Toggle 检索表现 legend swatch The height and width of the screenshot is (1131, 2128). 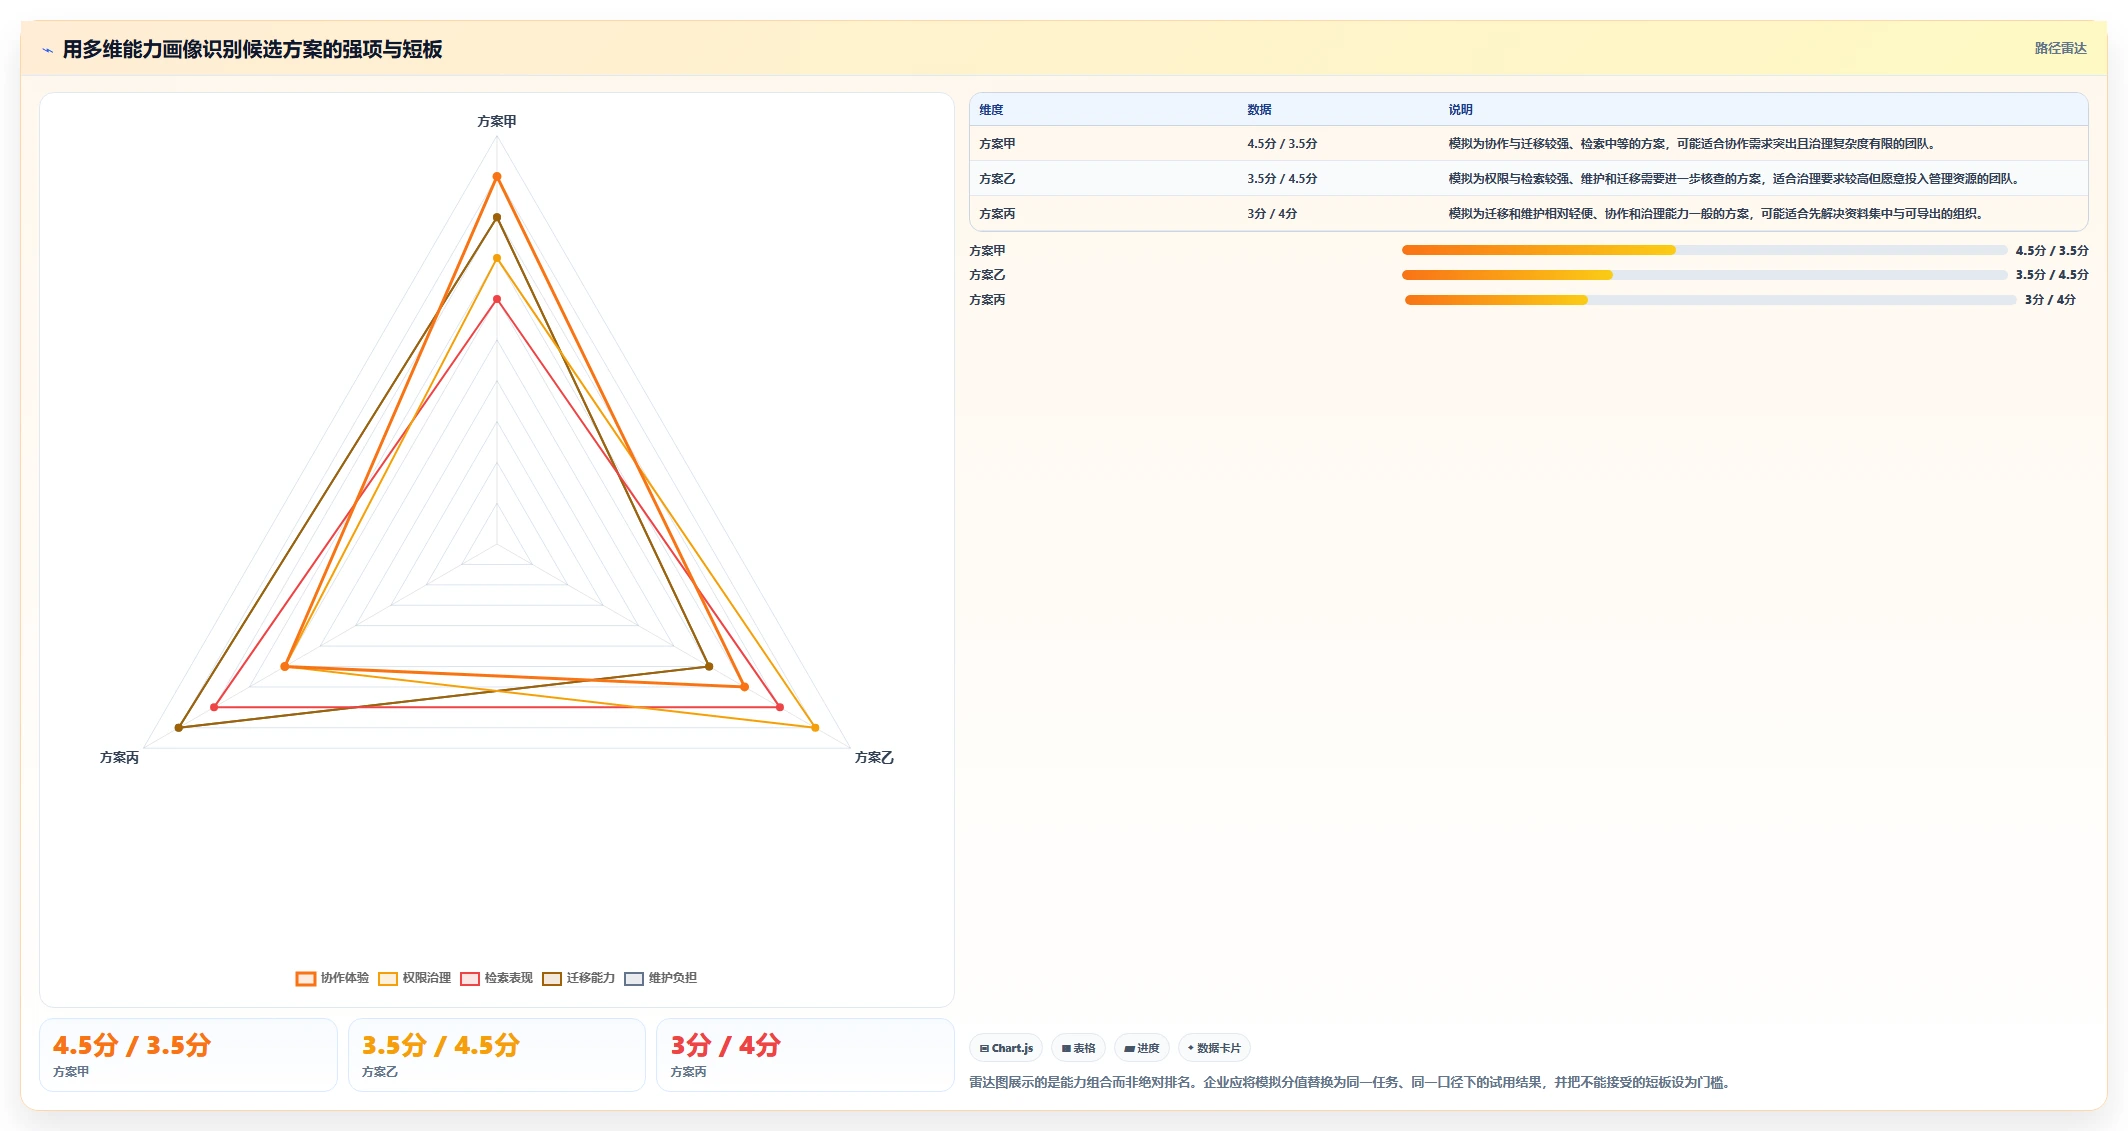click(470, 978)
